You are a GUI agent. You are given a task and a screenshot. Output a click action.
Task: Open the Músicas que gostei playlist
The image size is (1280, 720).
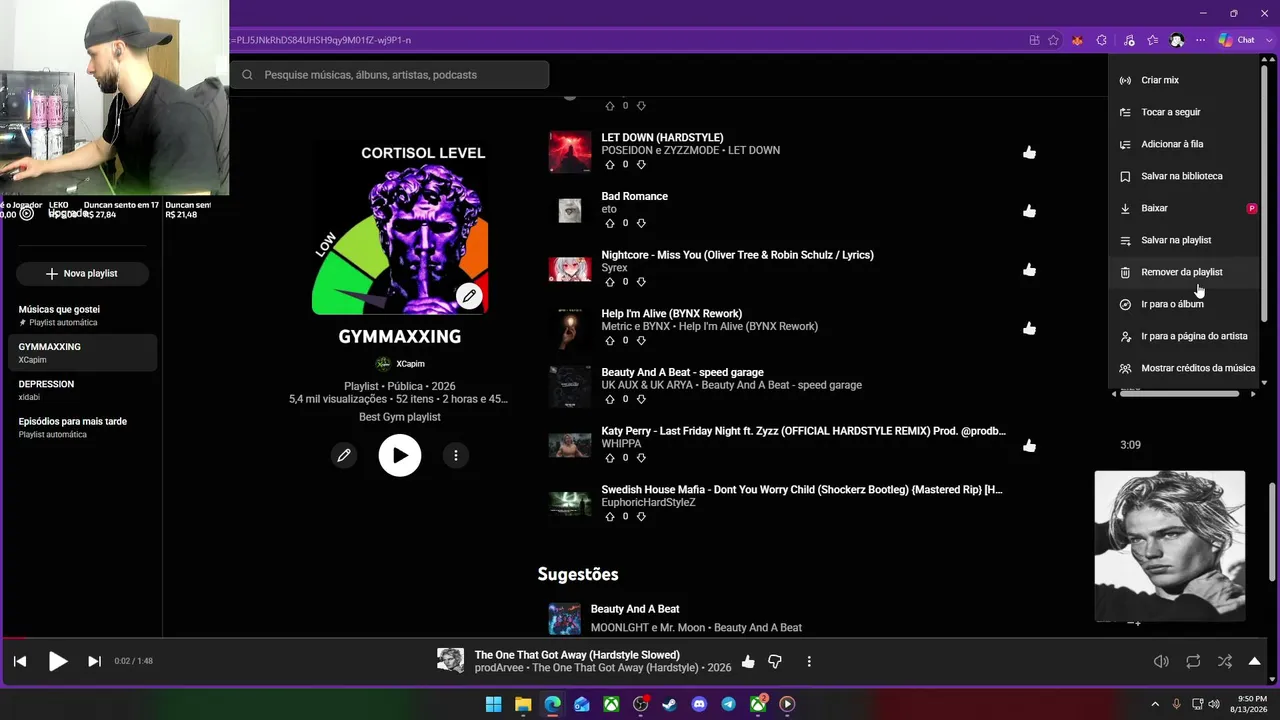[x=81, y=315]
